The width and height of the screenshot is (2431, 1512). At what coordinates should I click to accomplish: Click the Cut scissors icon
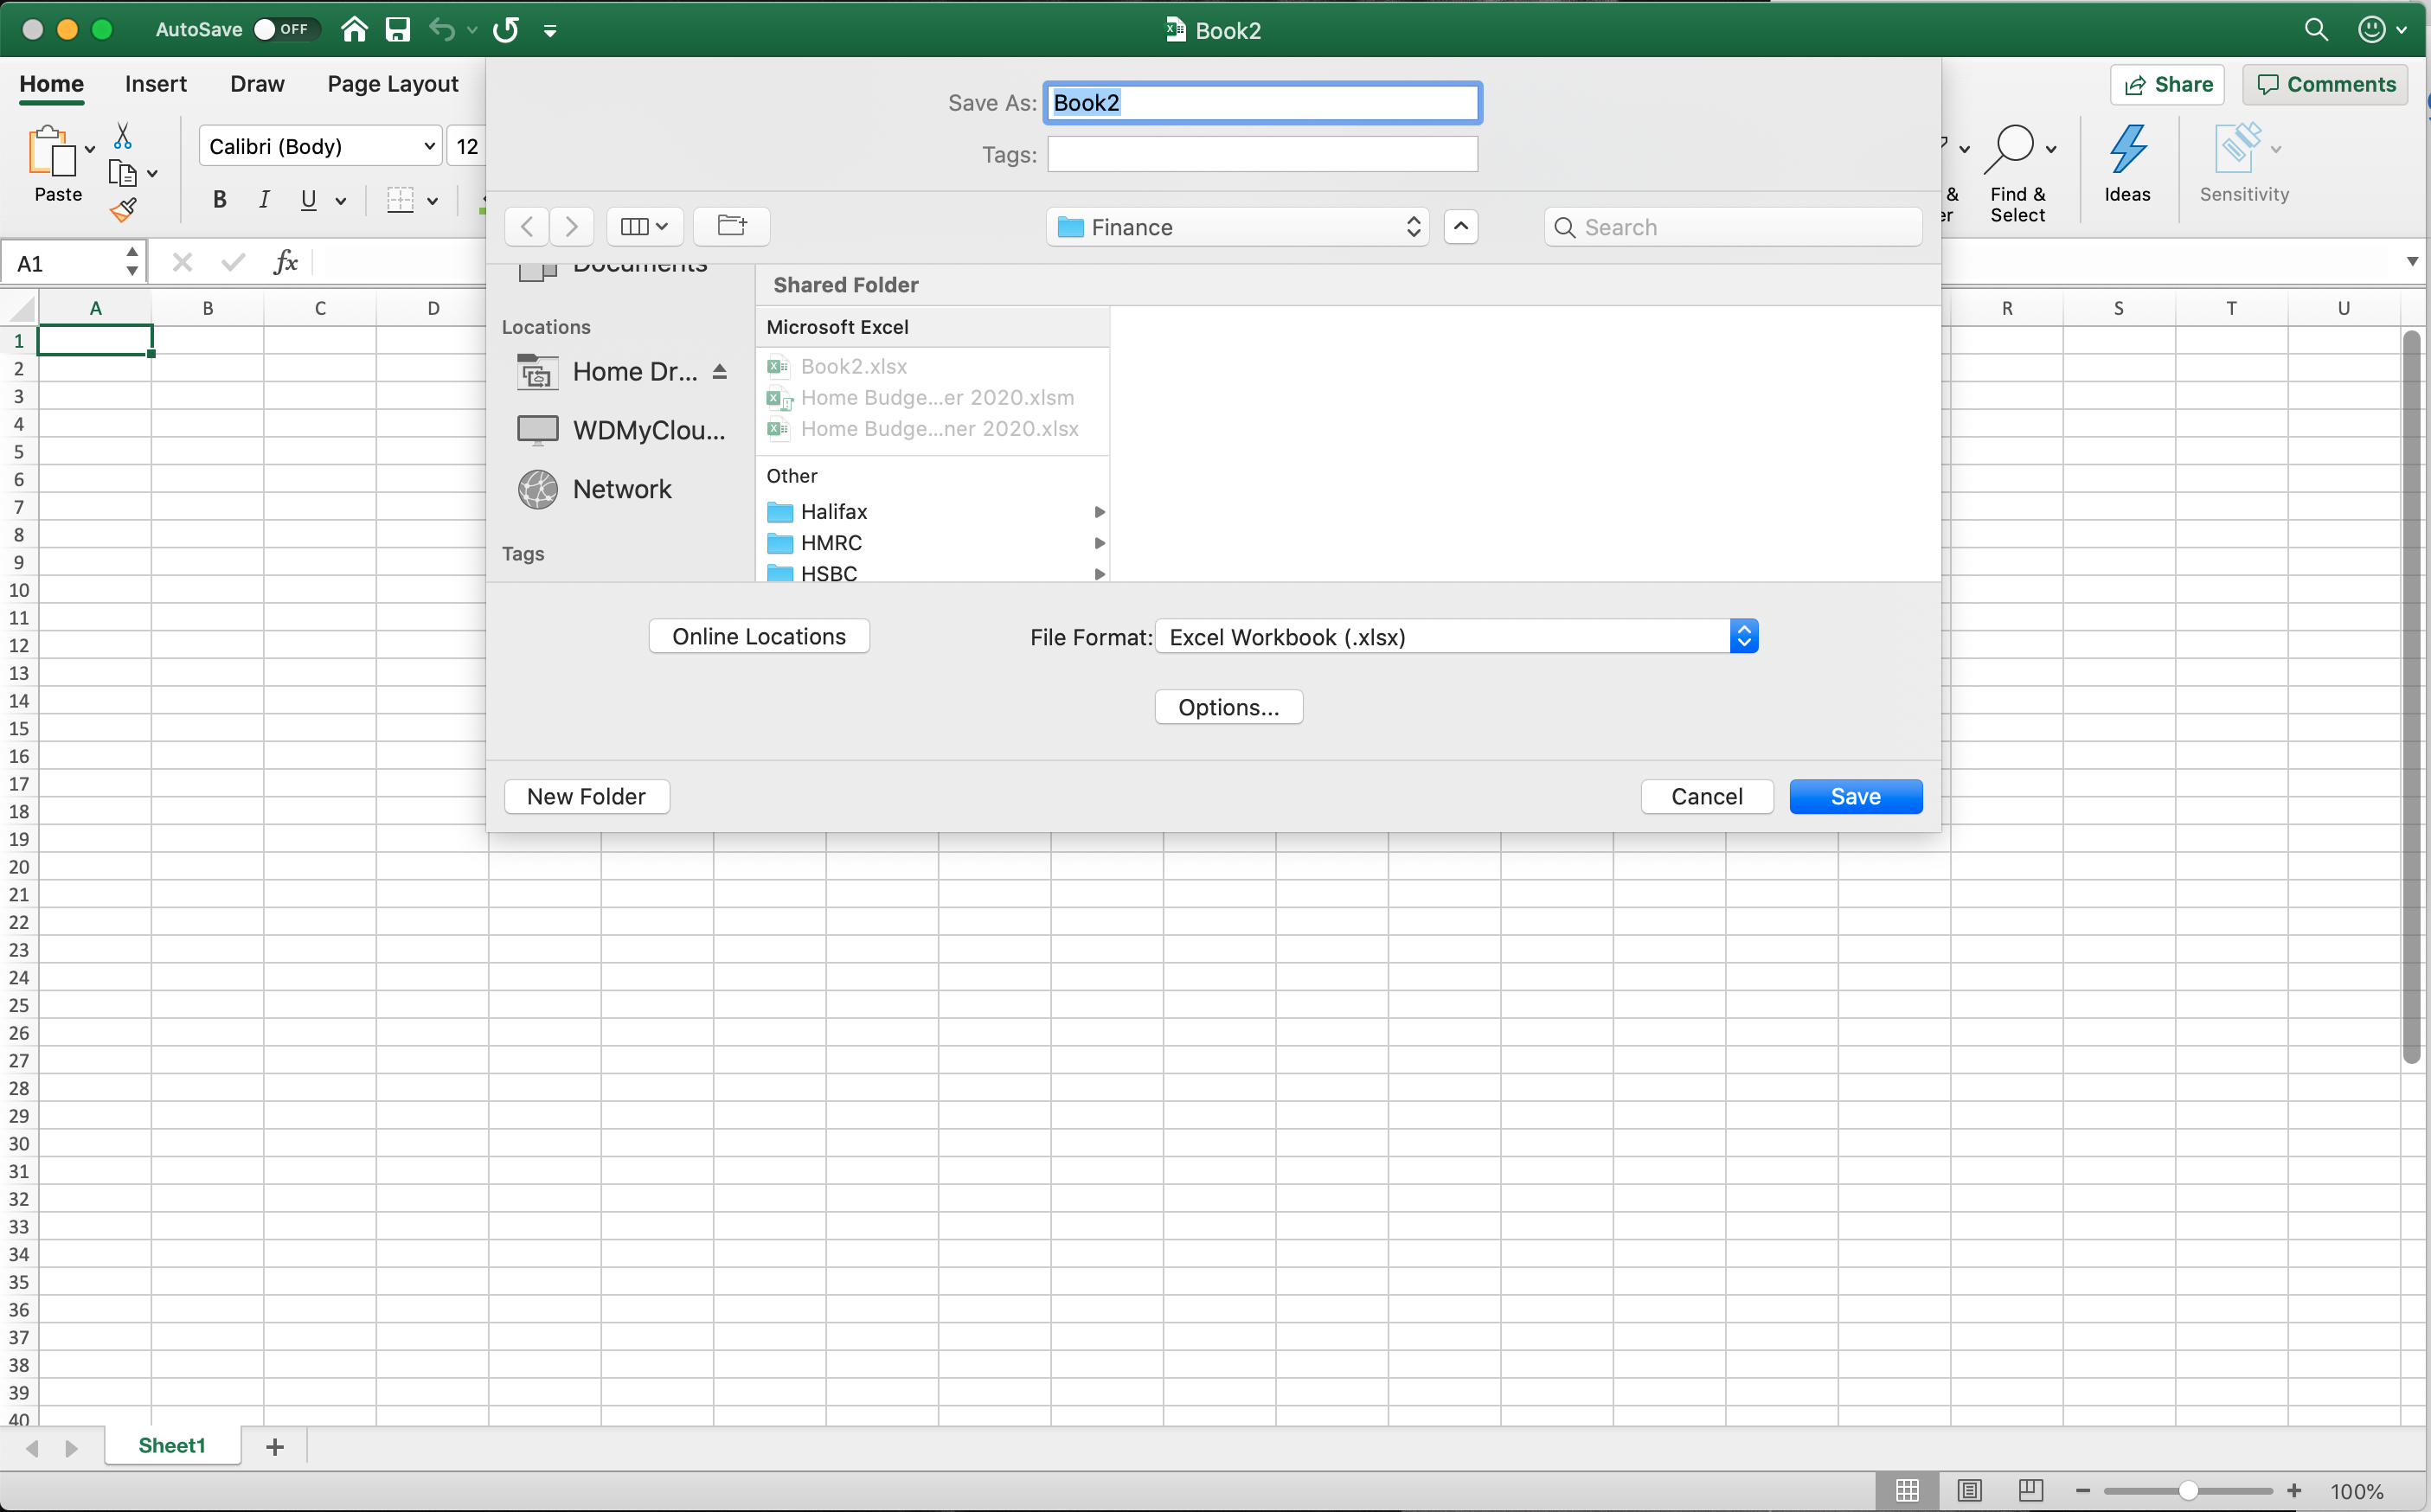[123, 135]
